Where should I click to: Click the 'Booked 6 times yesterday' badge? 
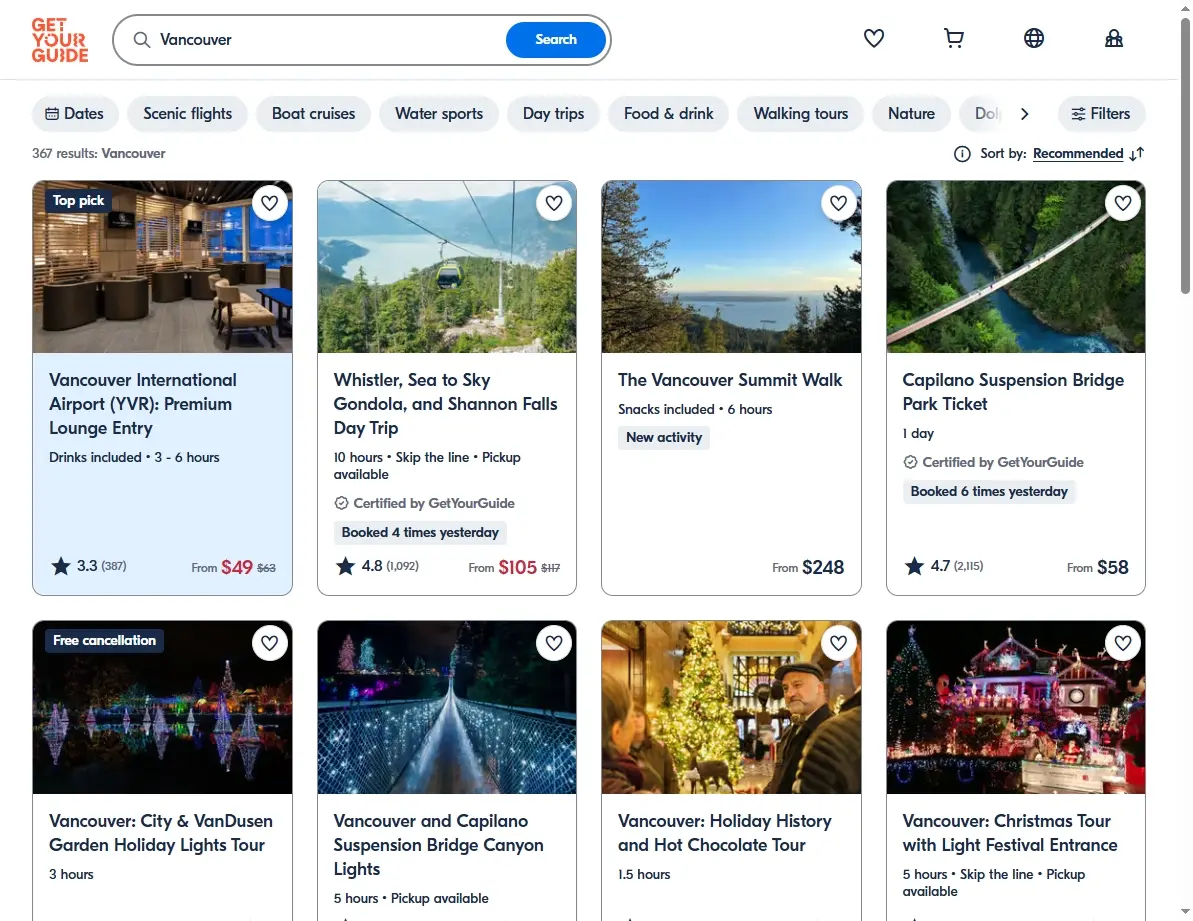click(x=989, y=491)
